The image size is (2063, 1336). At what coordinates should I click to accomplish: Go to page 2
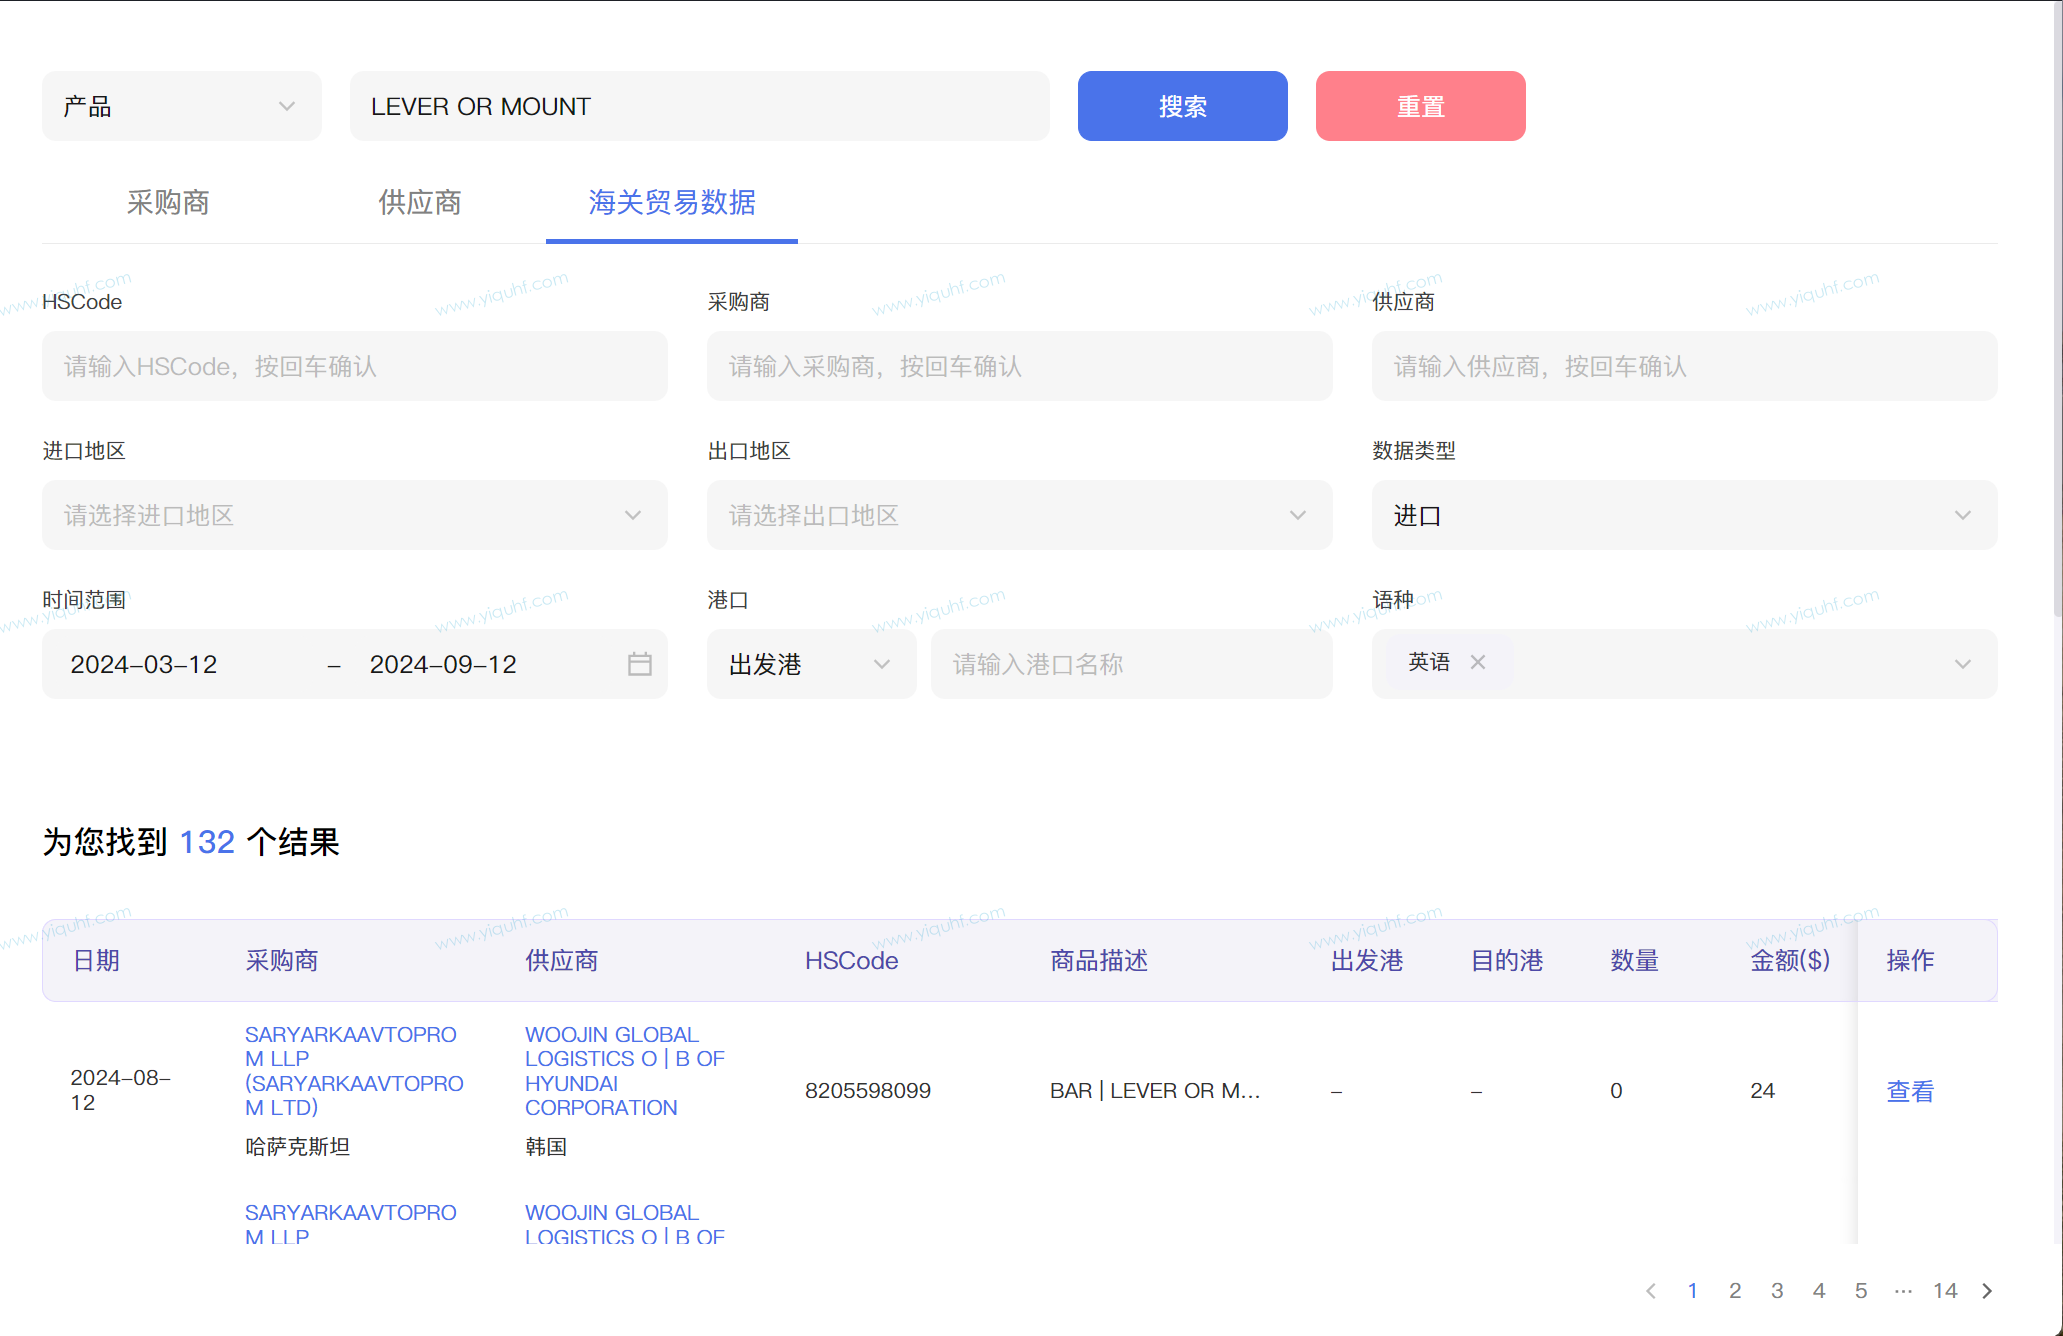(x=1735, y=1291)
